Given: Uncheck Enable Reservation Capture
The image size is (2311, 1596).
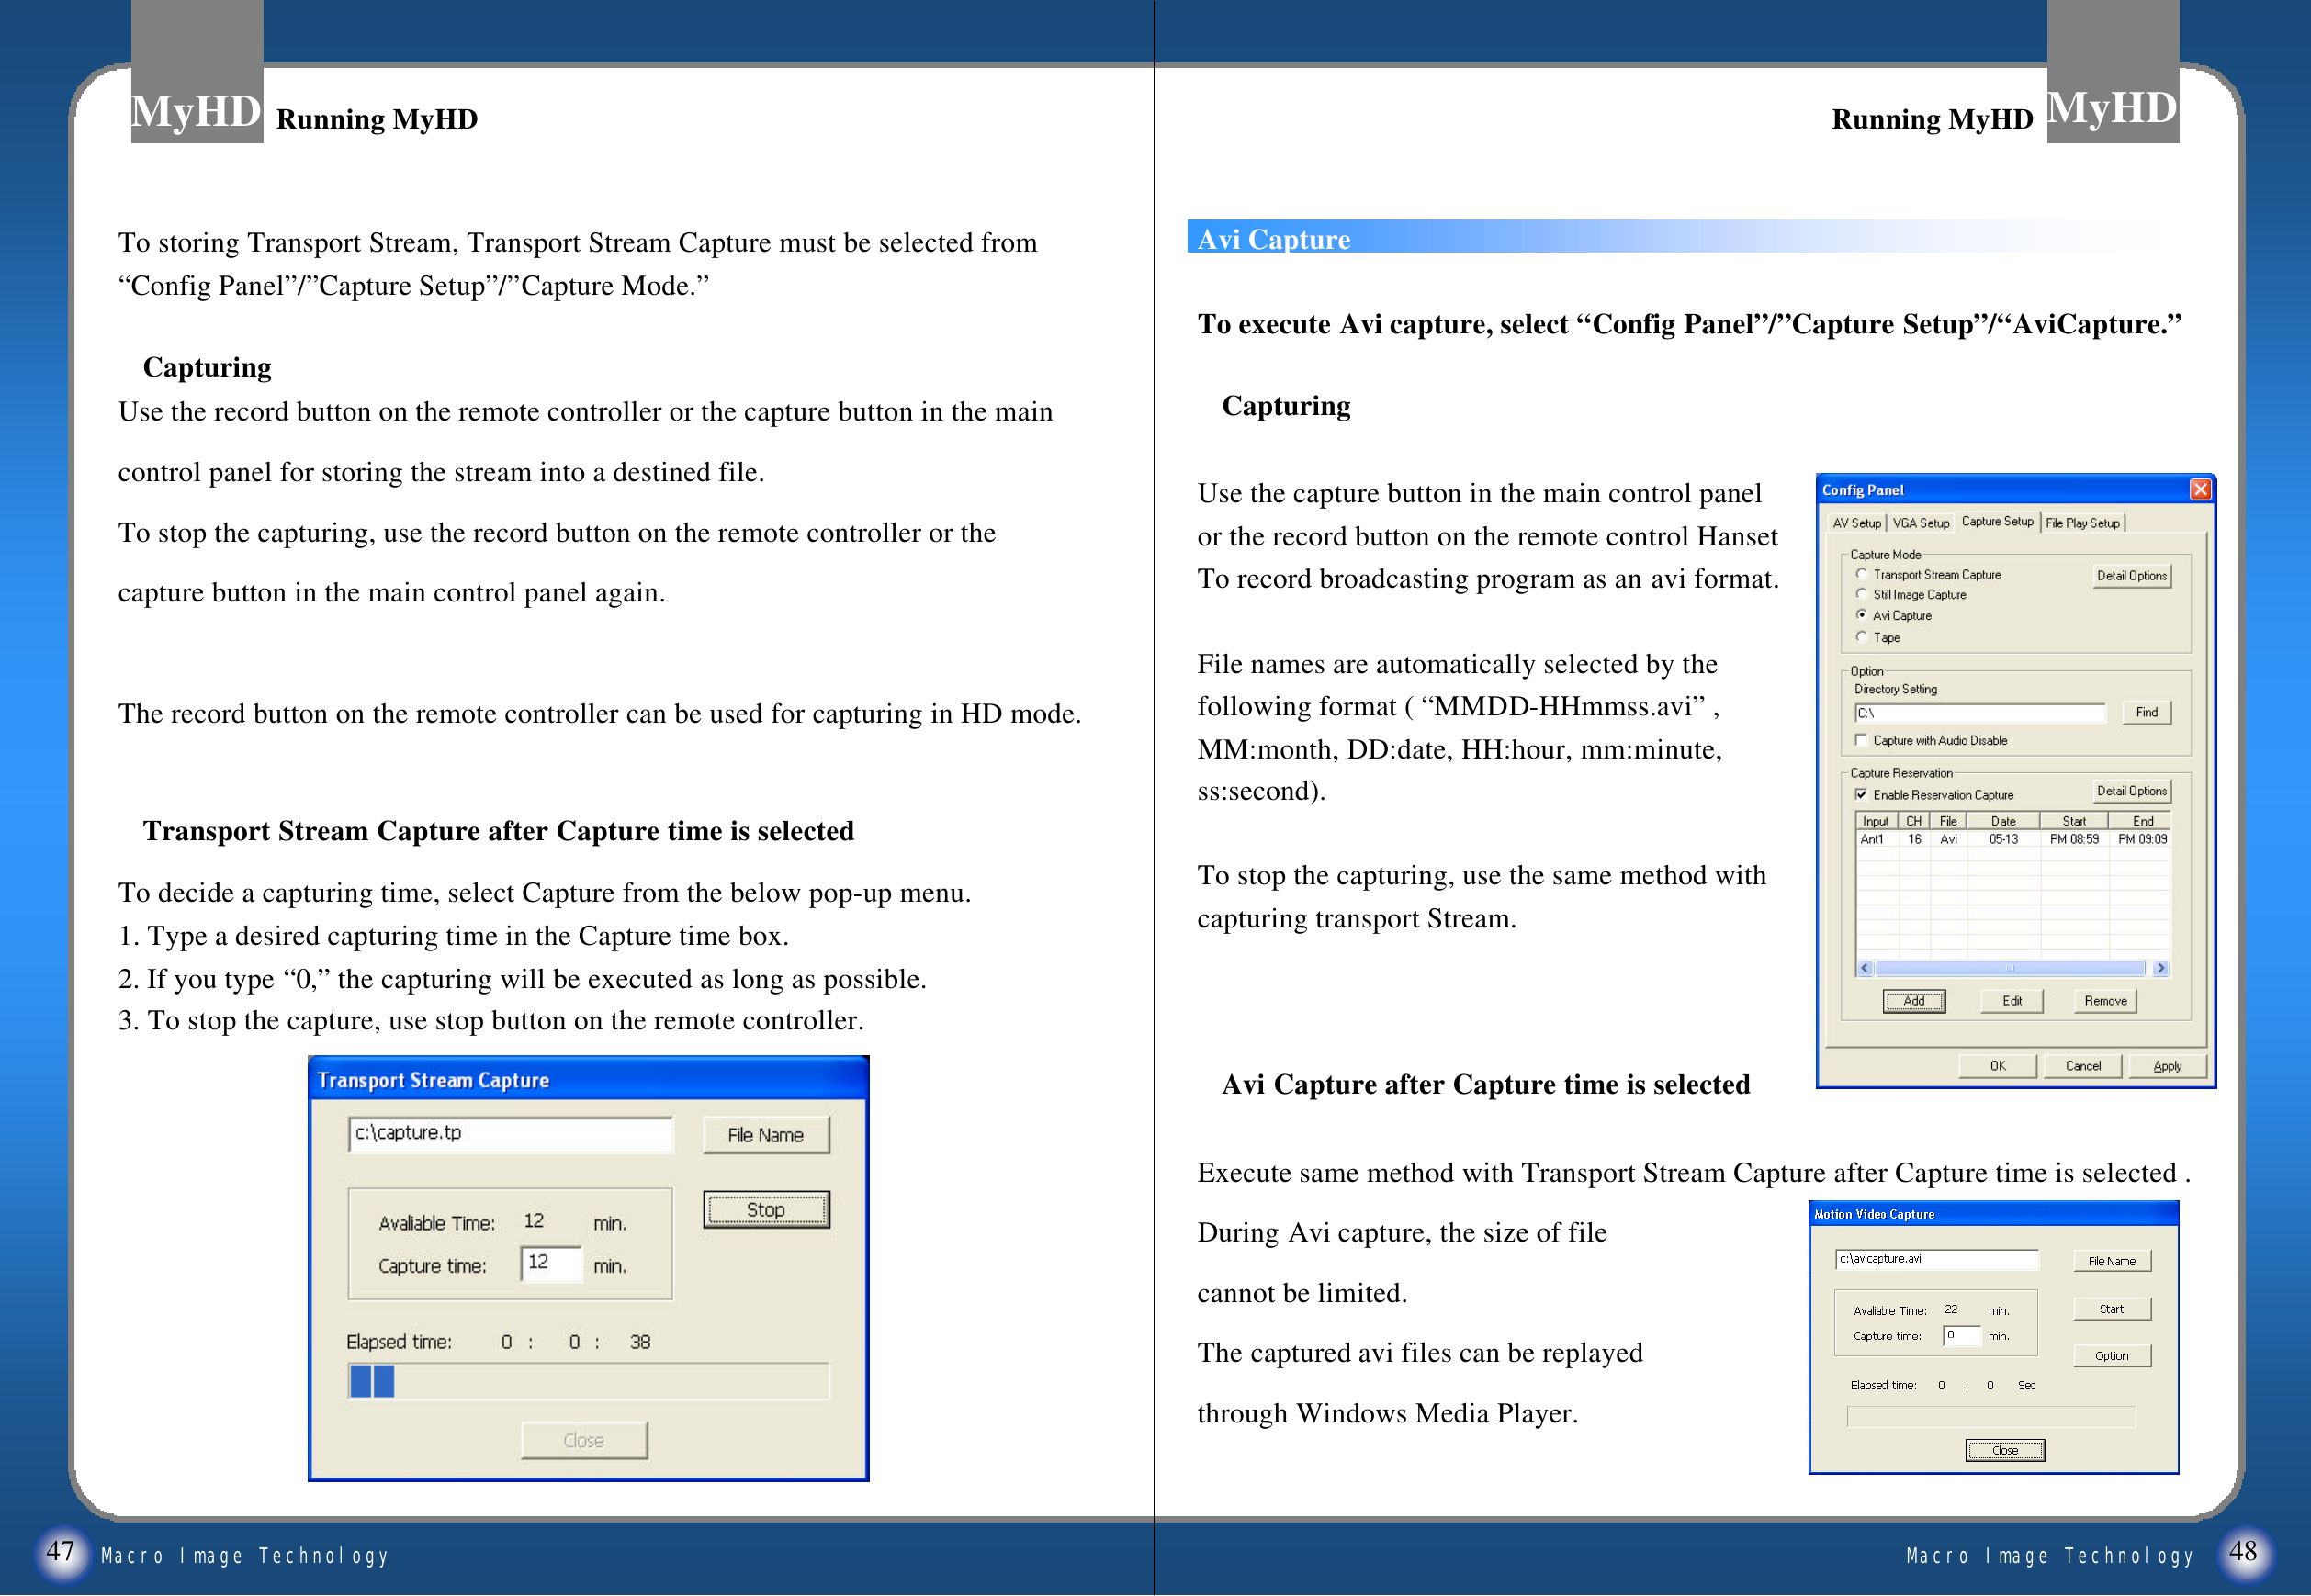Looking at the screenshot, I should pos(1861,795).
